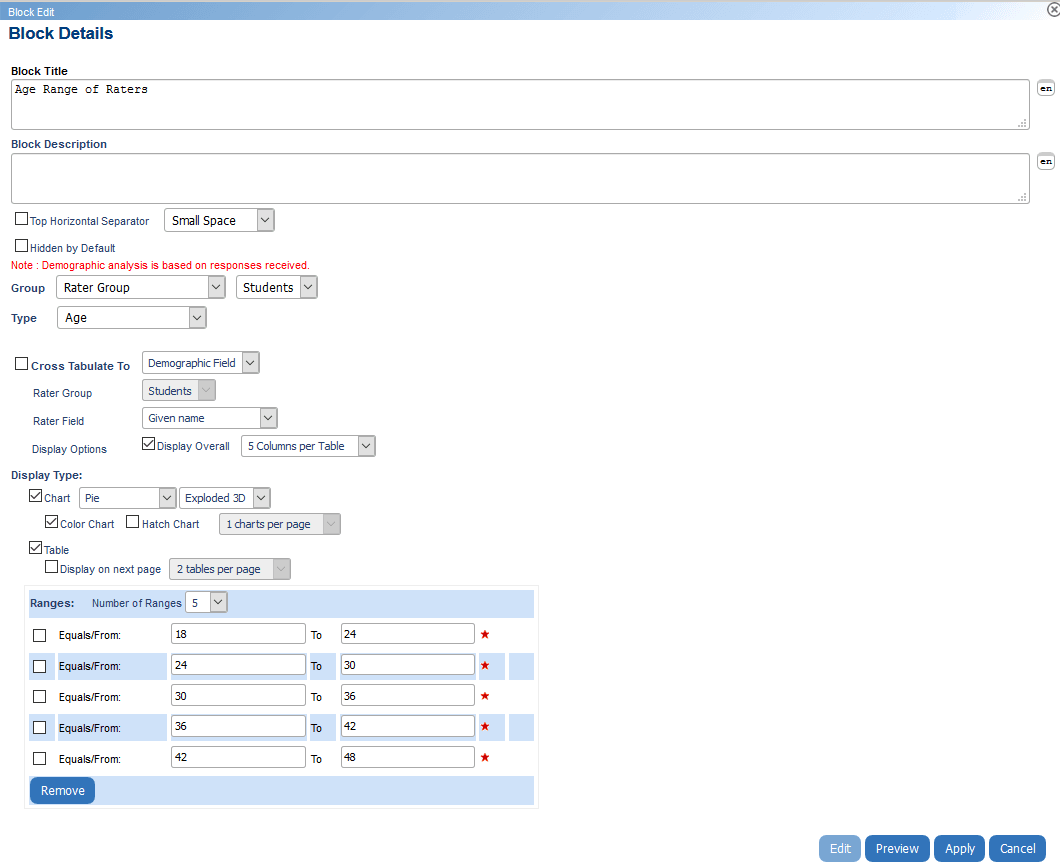Click the From field containing 36
This screenshot has height=866, width=1060.
point(238,726)
